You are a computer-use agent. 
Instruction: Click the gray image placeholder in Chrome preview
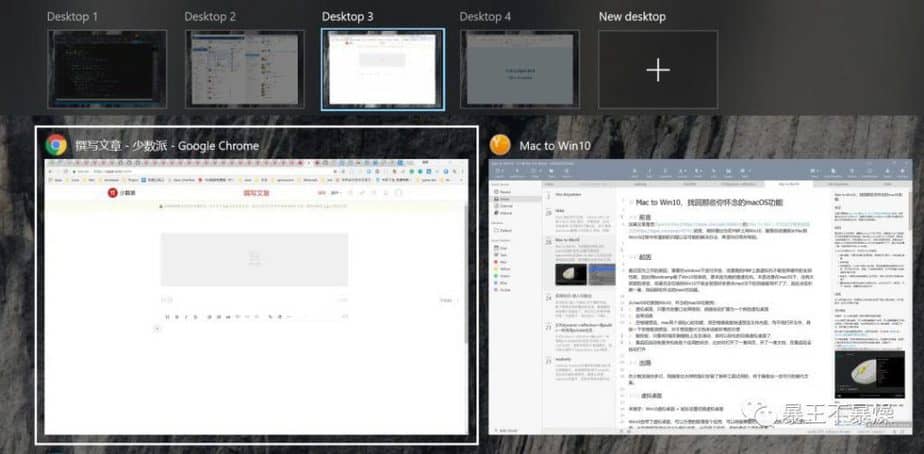(x=253, y=259)
